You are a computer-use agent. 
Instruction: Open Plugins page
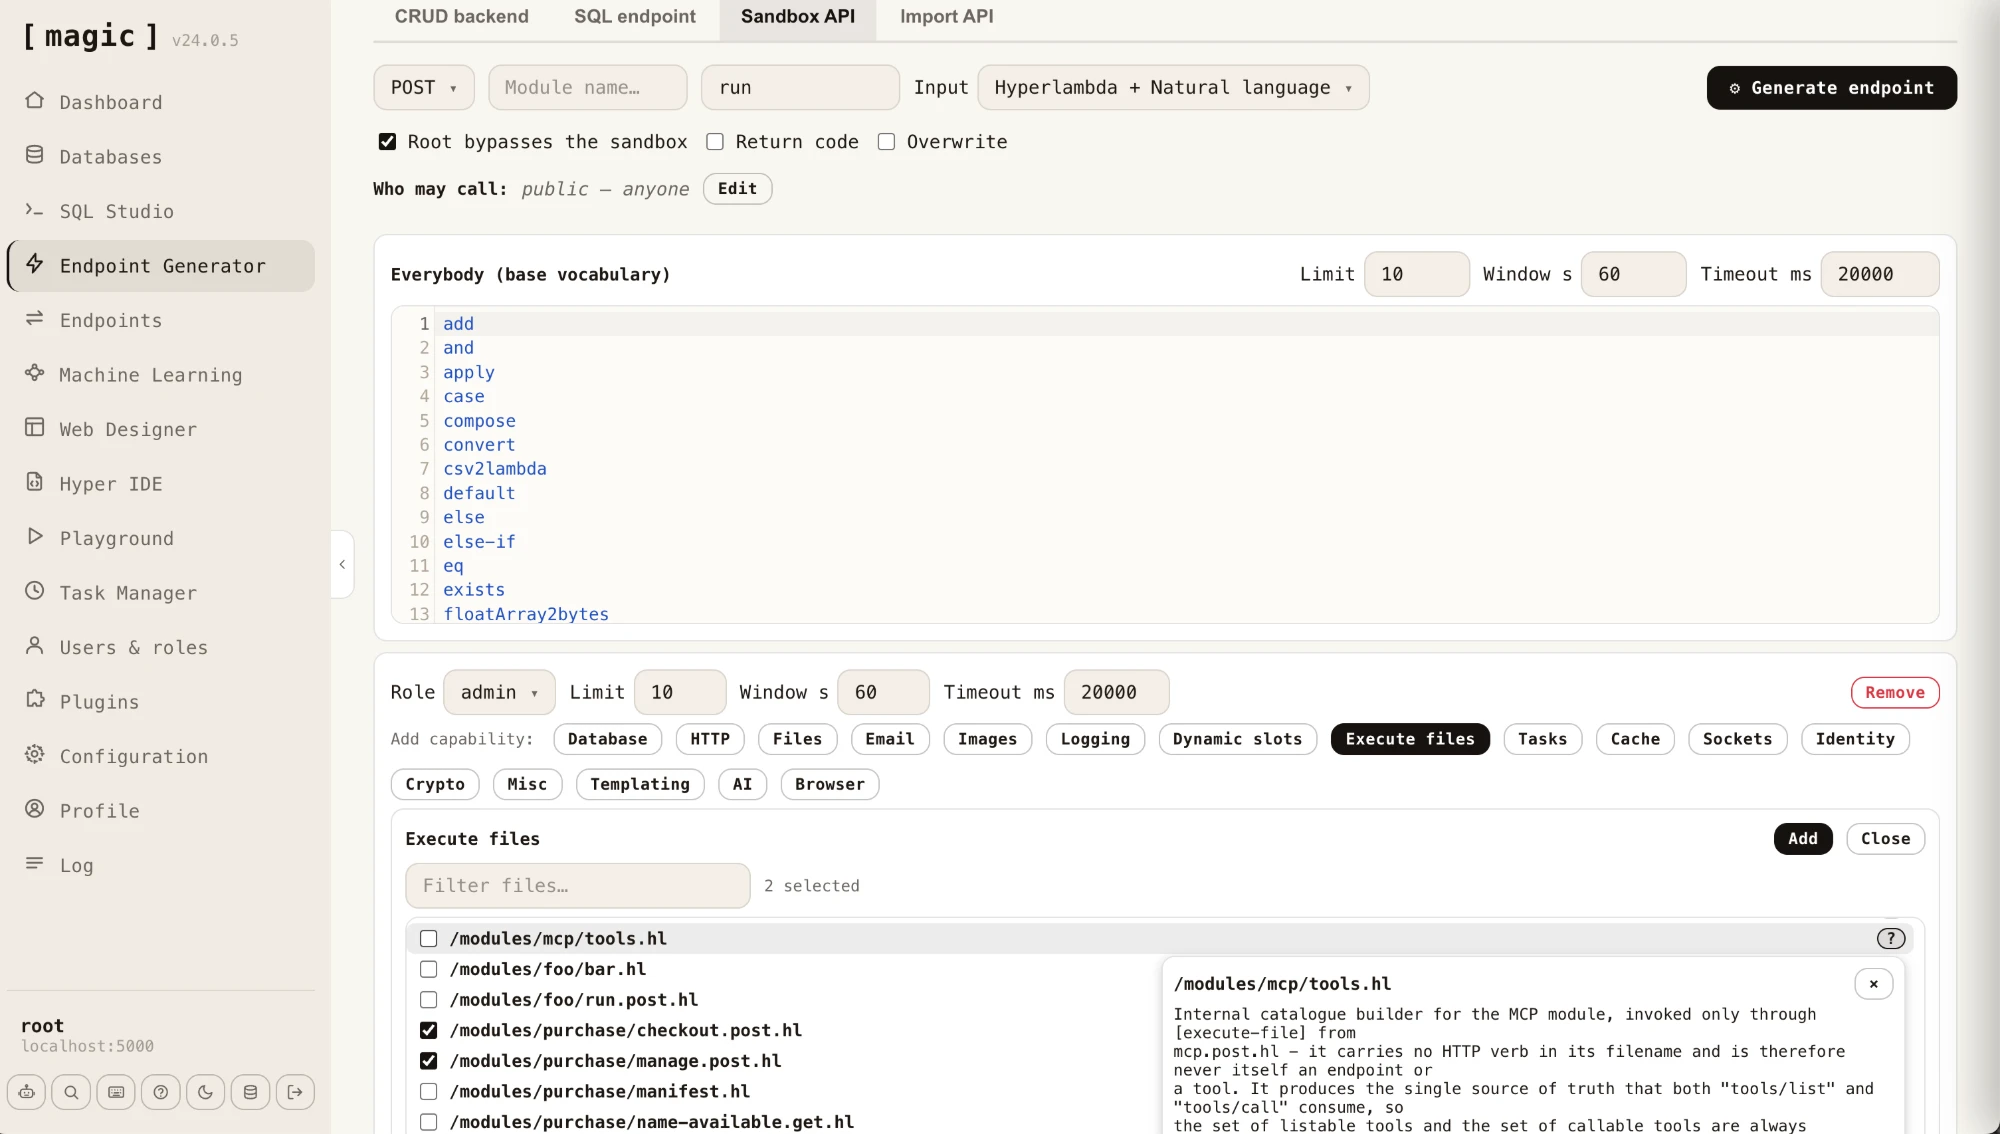[161, 702]
